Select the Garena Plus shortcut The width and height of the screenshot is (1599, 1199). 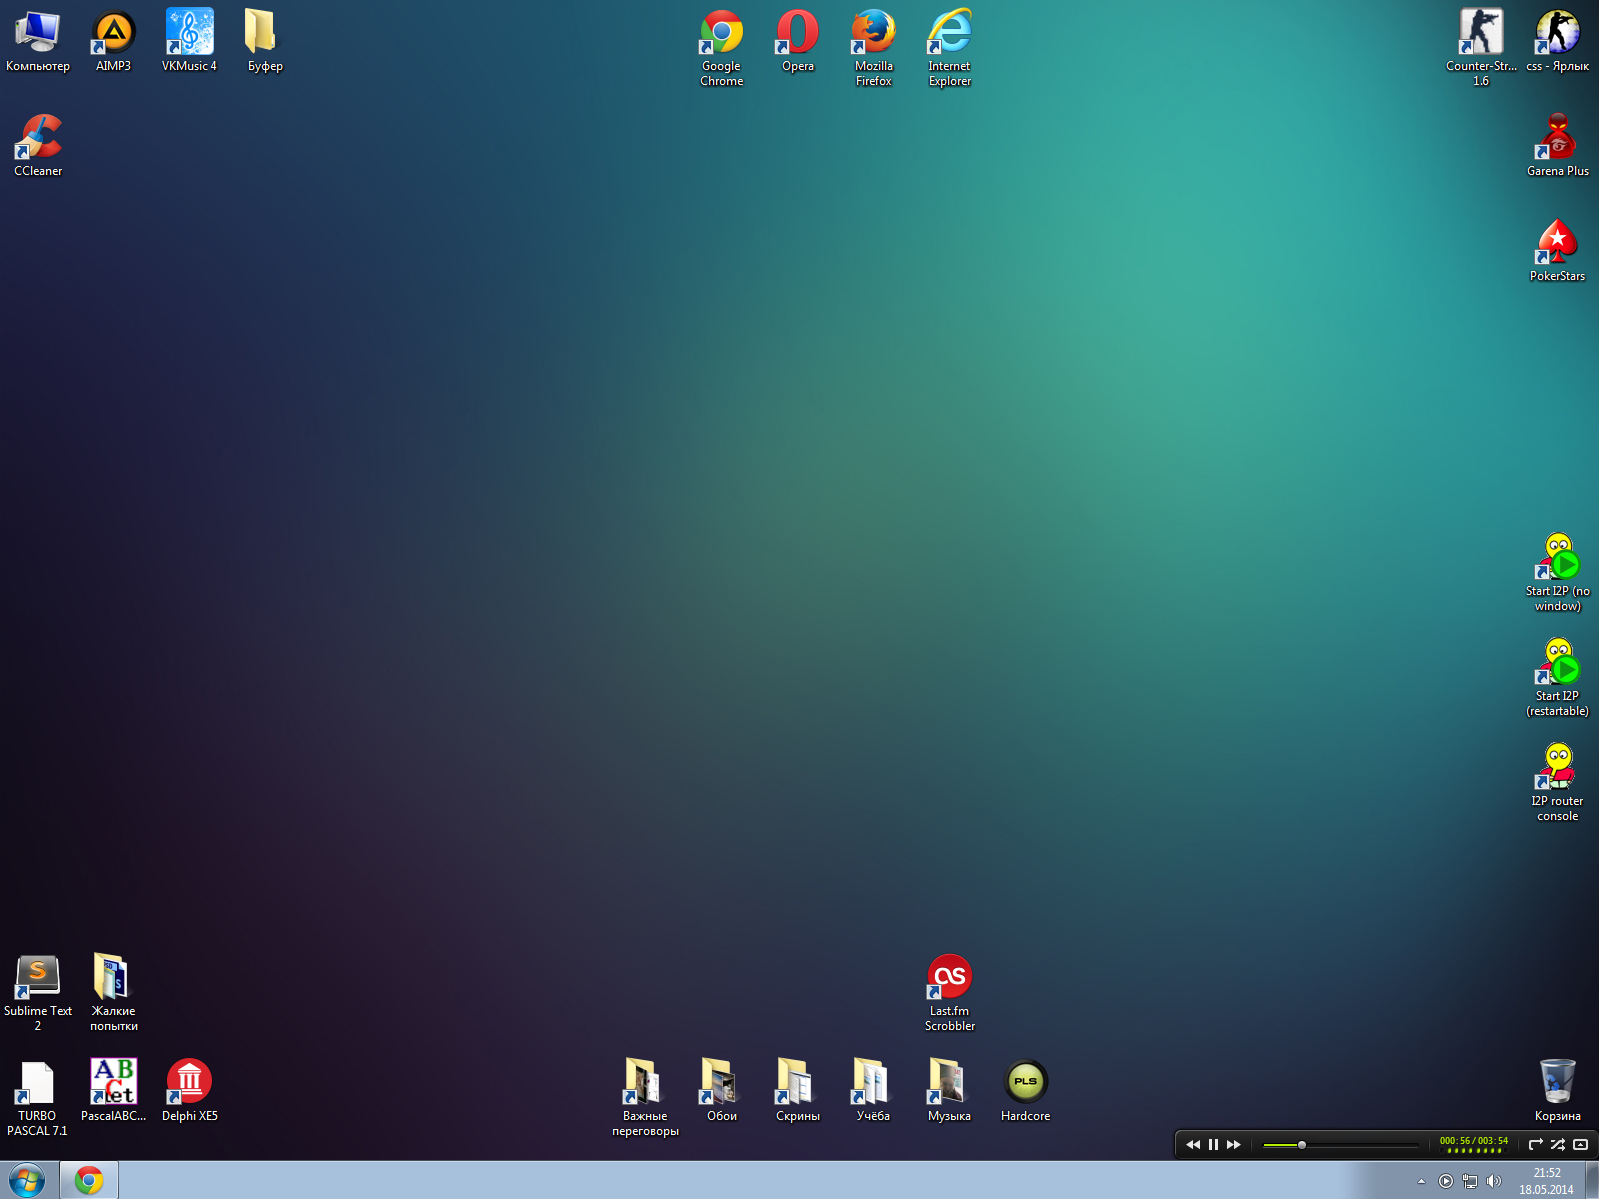click(x=1557, y=145)
